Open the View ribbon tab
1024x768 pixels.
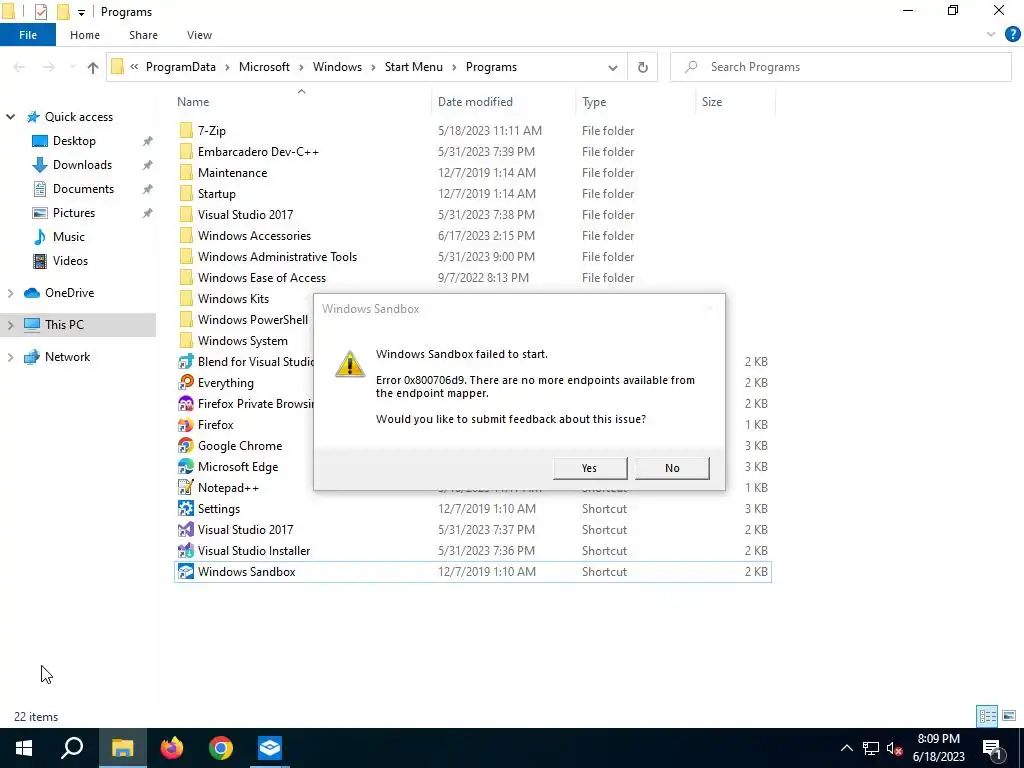point(199,35)
